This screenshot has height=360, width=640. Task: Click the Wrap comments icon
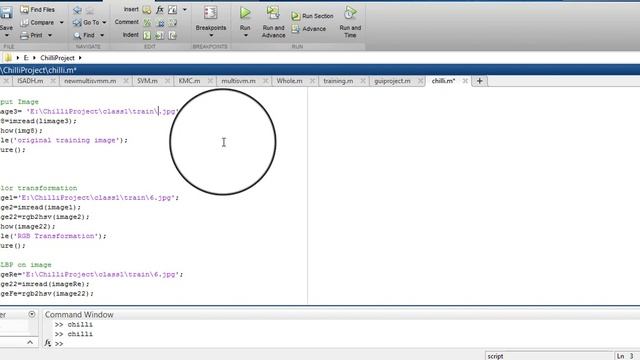pyautogui.click(x=173, y=23)
